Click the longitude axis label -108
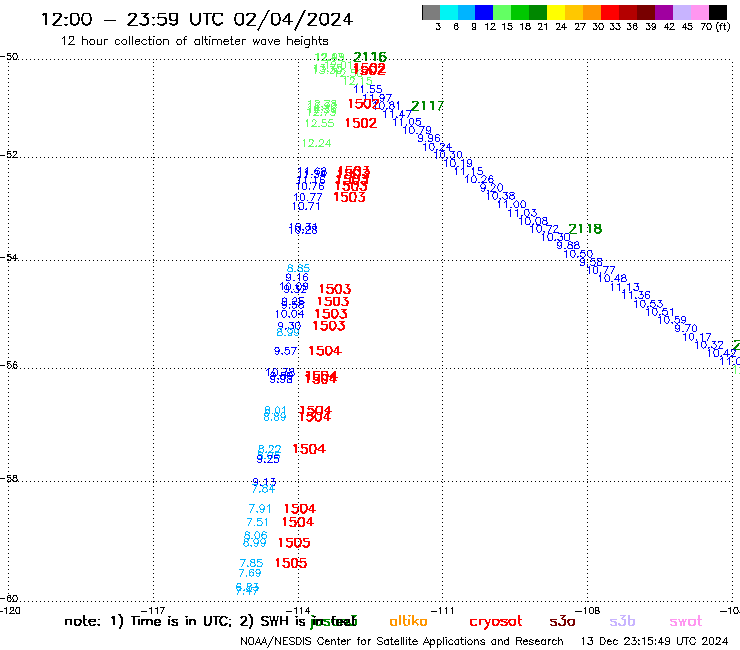The height and width of the screenshot is (650, 740). (x=587, y=611)
